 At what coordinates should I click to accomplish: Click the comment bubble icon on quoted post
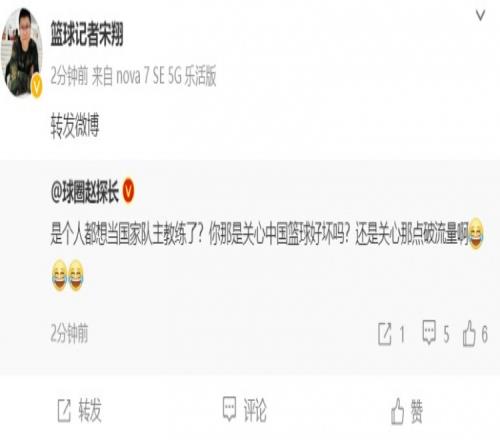pyautogui.click(x=429, y=332)
